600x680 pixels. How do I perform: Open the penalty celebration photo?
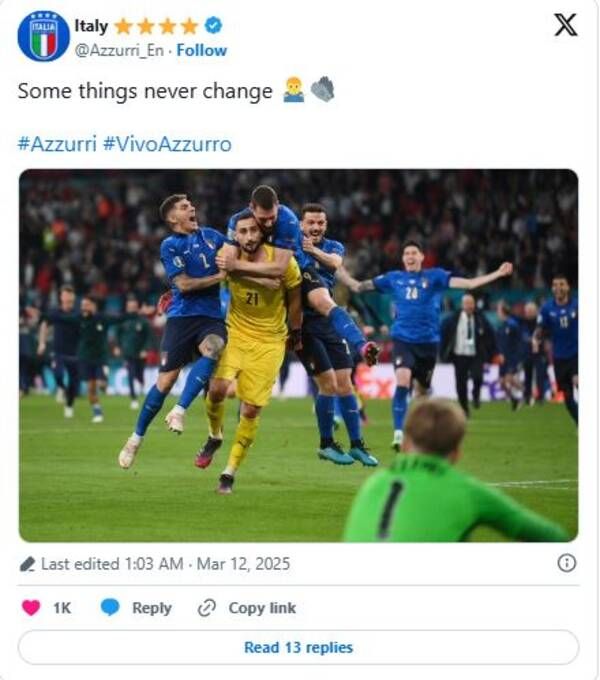pyautogui.click(x=298, y=355)
